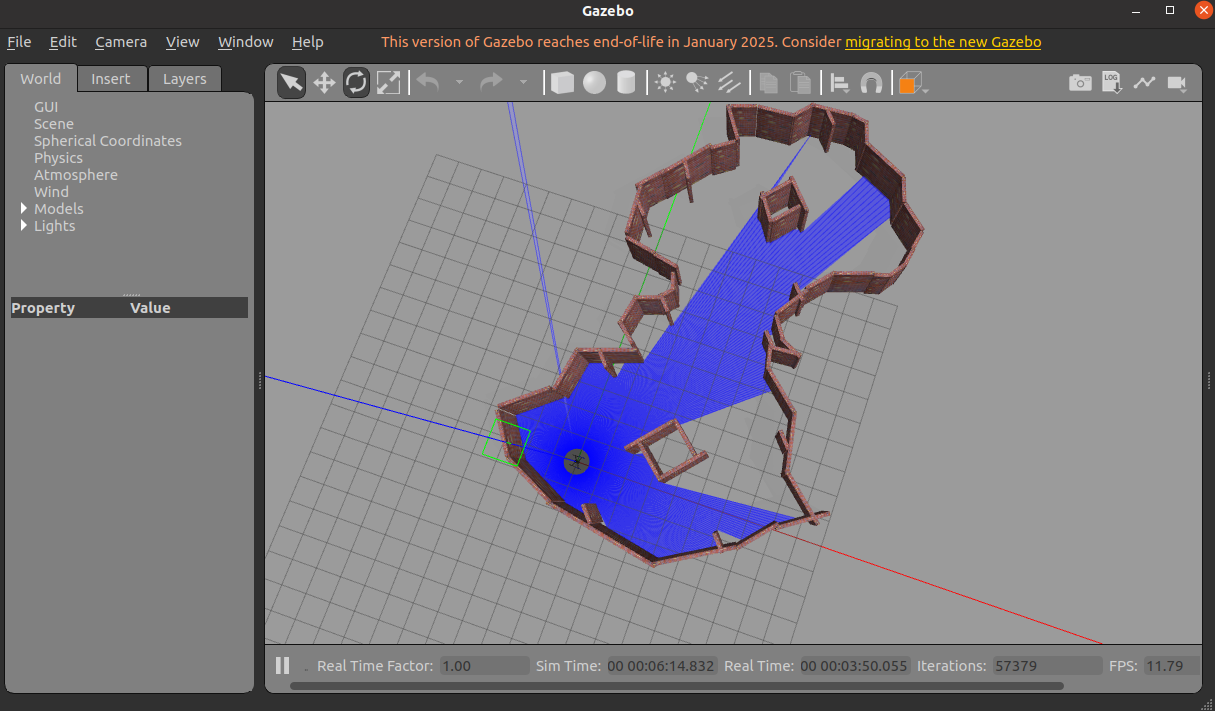Select GUI in the world tree
The width and height of the screenshot is (1215, 711).
(47, 106)
